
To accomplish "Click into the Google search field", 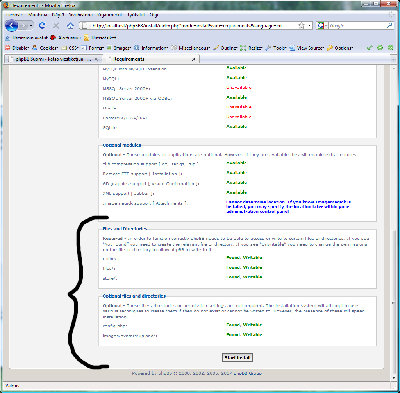I will 357,25.
